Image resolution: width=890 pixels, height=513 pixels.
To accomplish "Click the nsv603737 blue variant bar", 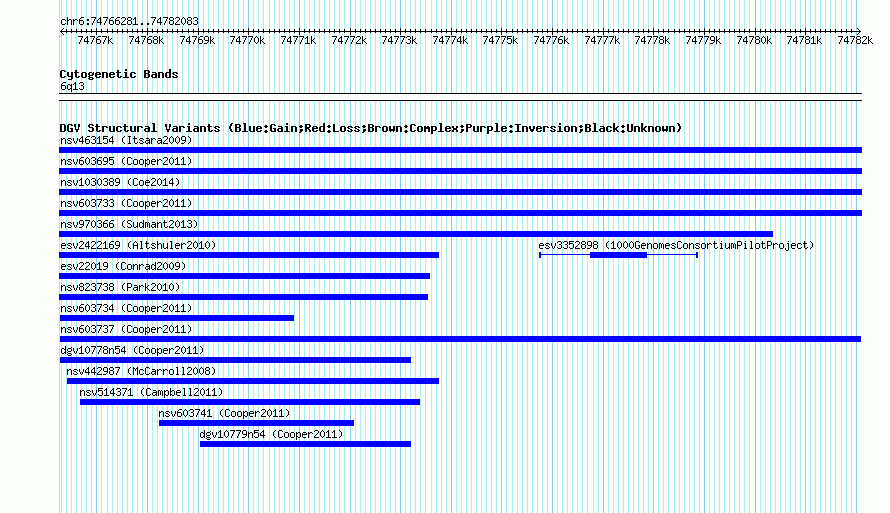I will click(x=460, y=339).
